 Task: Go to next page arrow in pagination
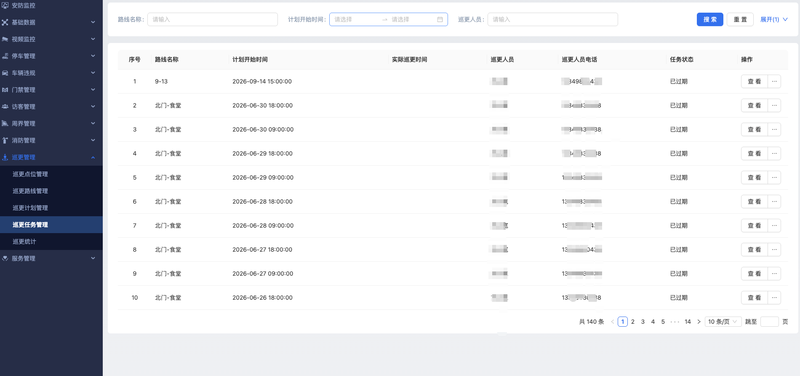(698, 321)
